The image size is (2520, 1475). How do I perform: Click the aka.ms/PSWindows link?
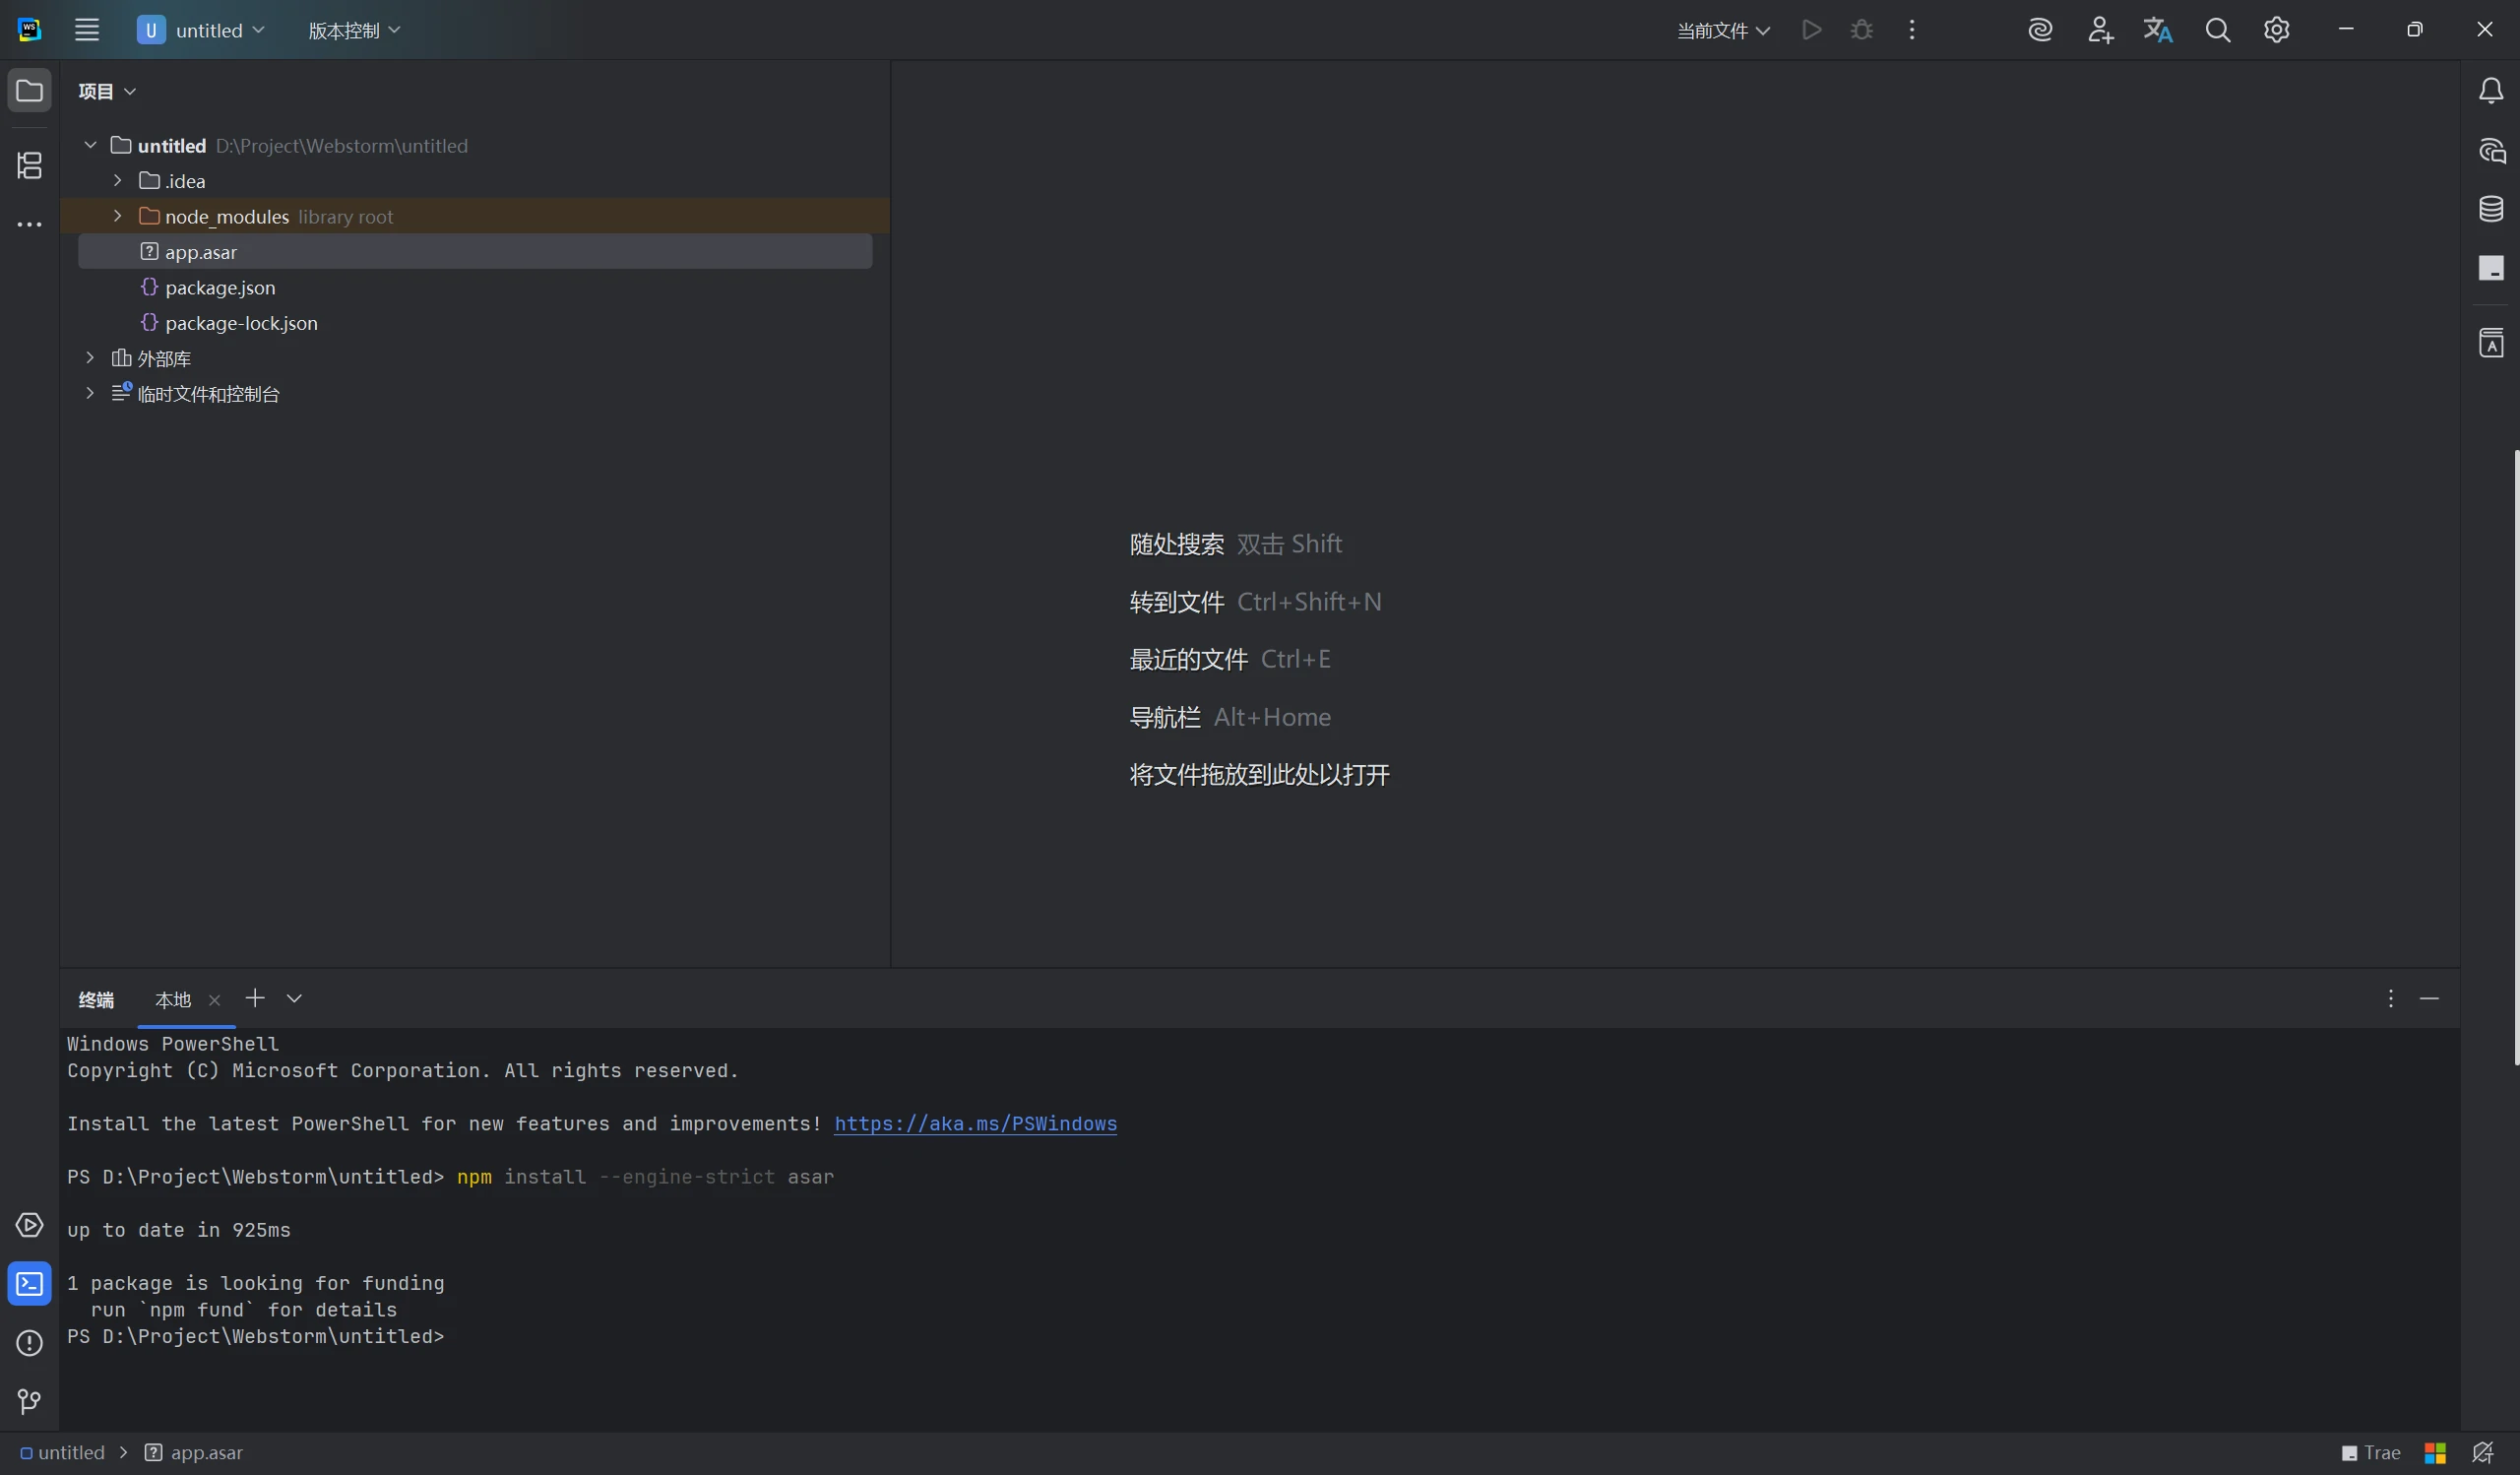975,1124
